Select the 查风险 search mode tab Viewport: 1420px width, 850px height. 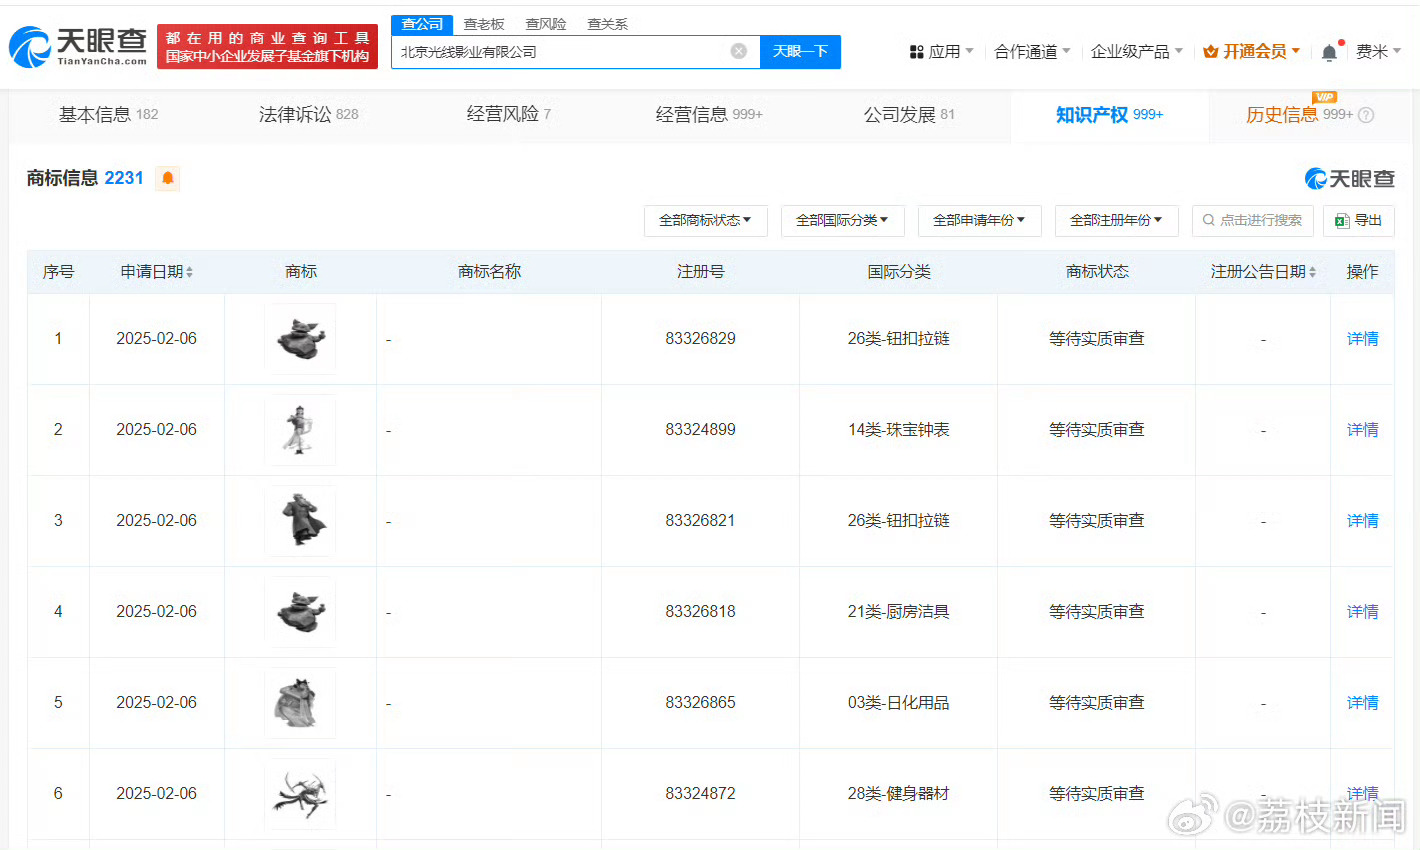tap(546, 24)
